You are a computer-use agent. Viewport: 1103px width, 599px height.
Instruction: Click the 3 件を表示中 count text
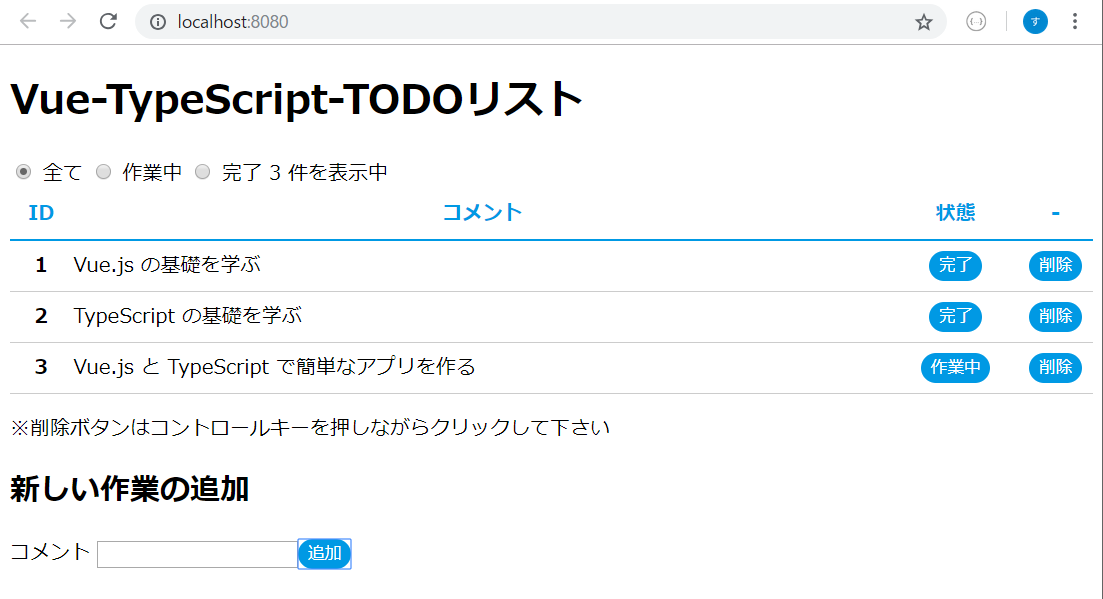pos(329,172)
